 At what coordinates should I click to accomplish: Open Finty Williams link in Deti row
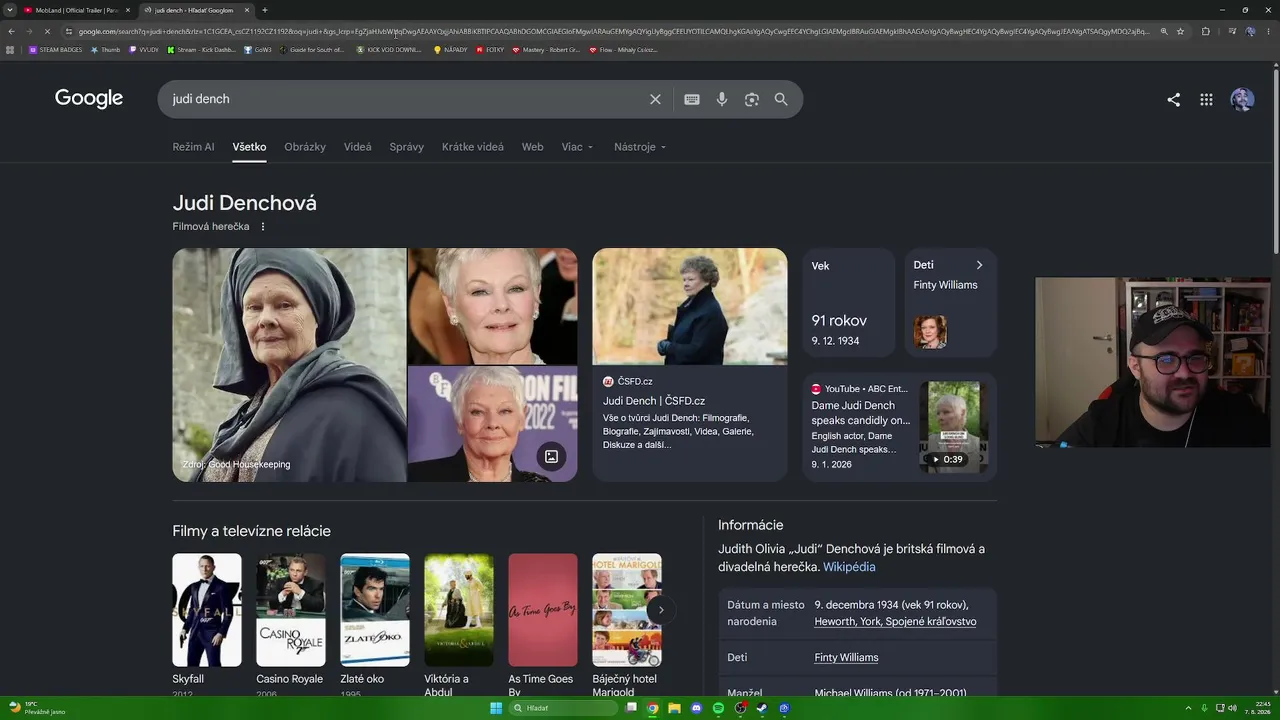[846, 658]
